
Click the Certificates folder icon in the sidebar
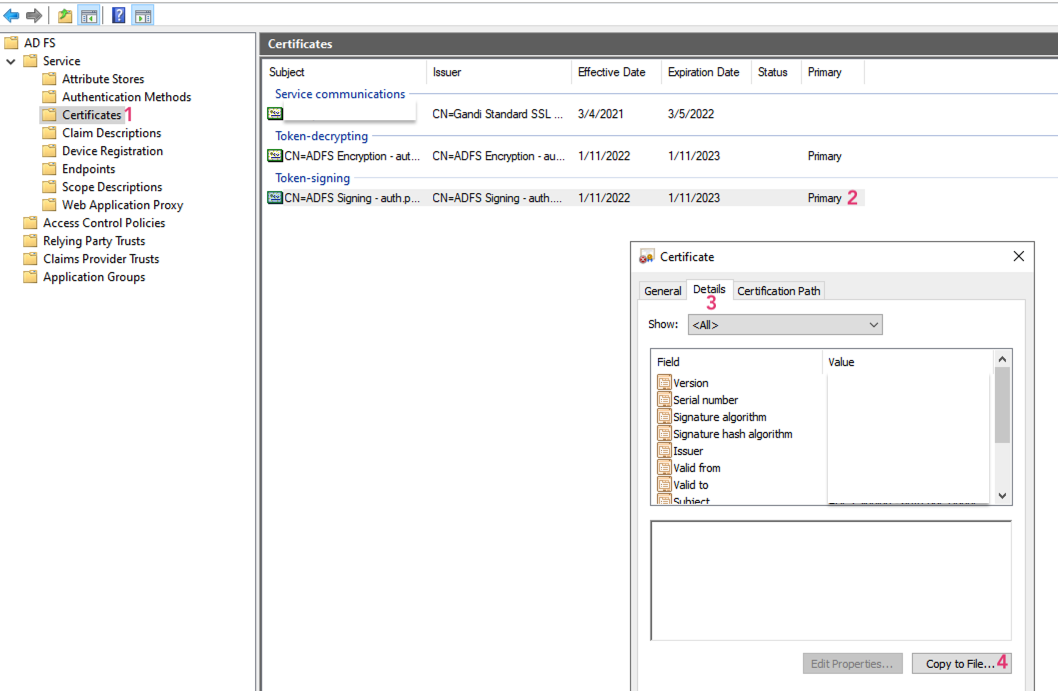click(49, 114)
